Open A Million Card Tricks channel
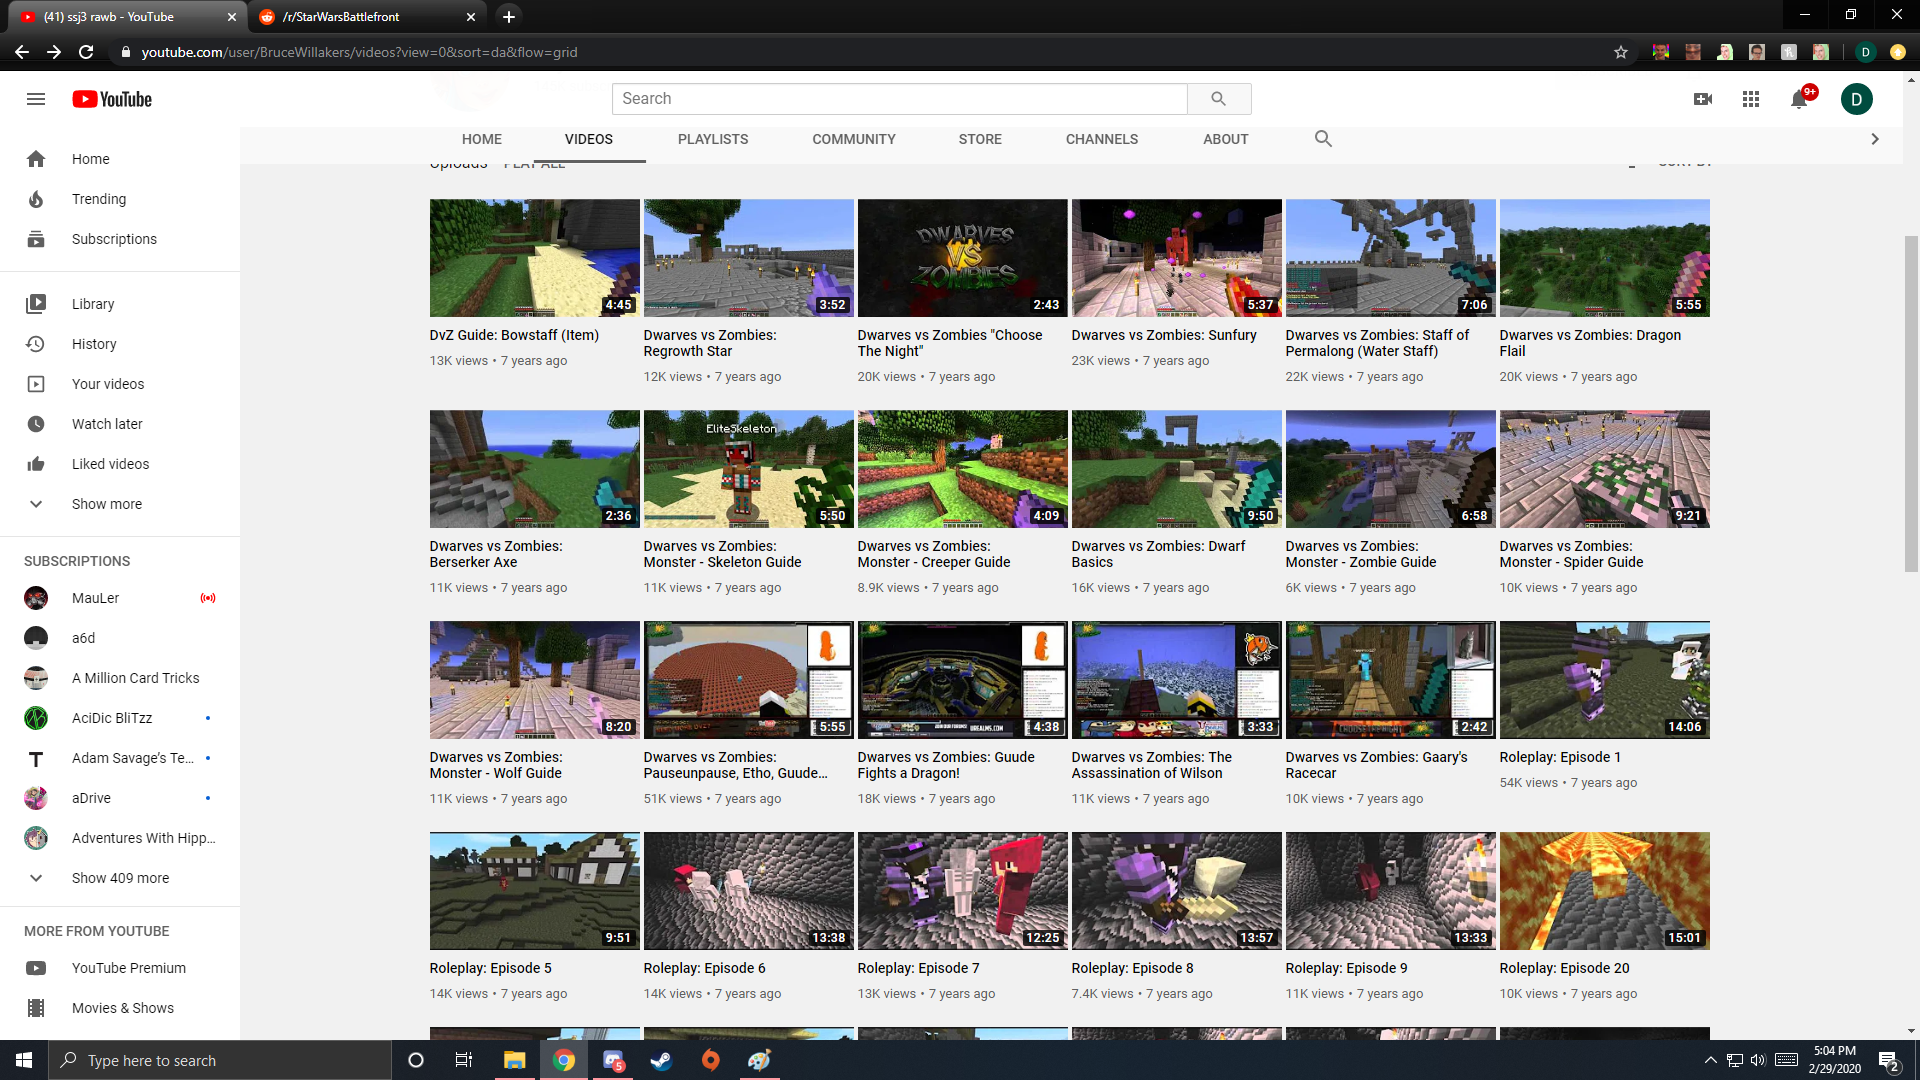Image resolution: width=1920 pixels, height=1080 pixels. coord(120,678)
